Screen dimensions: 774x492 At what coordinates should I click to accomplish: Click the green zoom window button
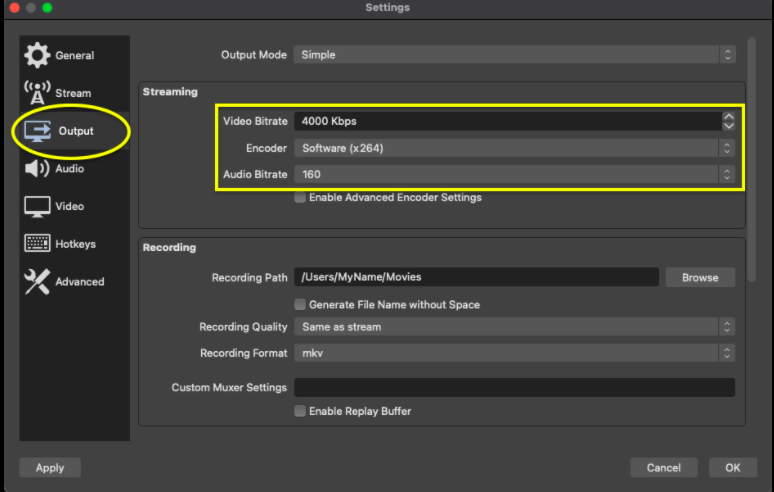(47, 7)
